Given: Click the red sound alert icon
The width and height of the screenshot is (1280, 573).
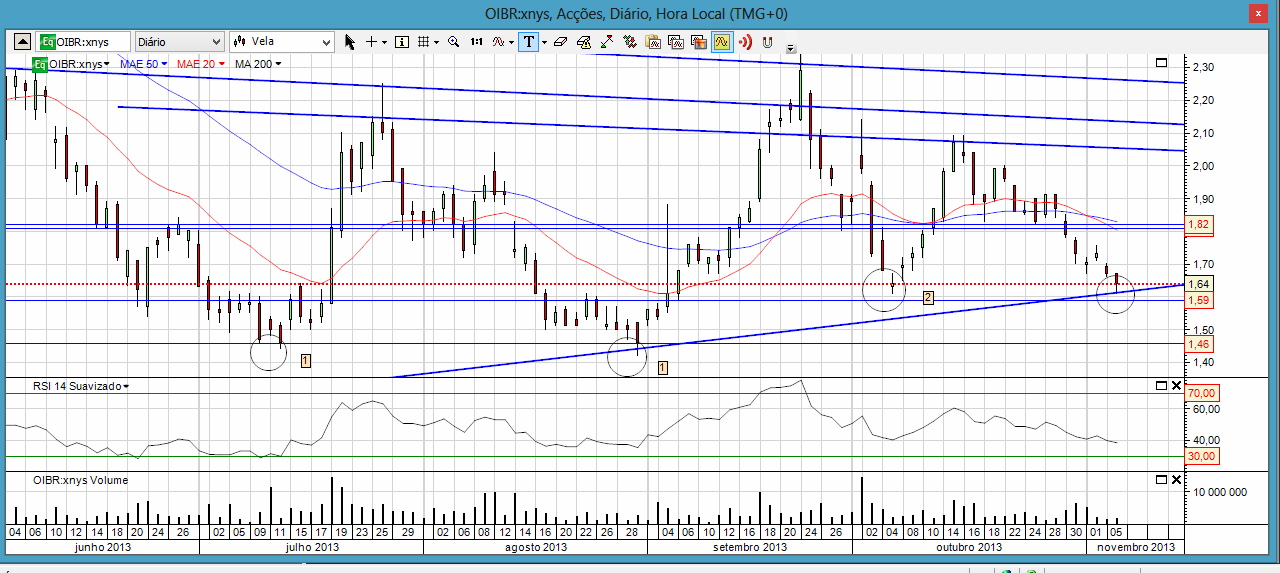Looking at the screenshot, I should [x=744, y=42].
